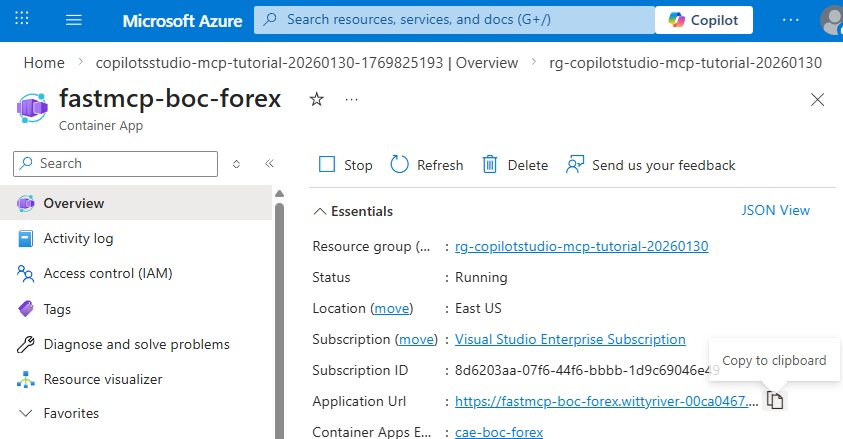Refresh the overview

click(427, 165)
